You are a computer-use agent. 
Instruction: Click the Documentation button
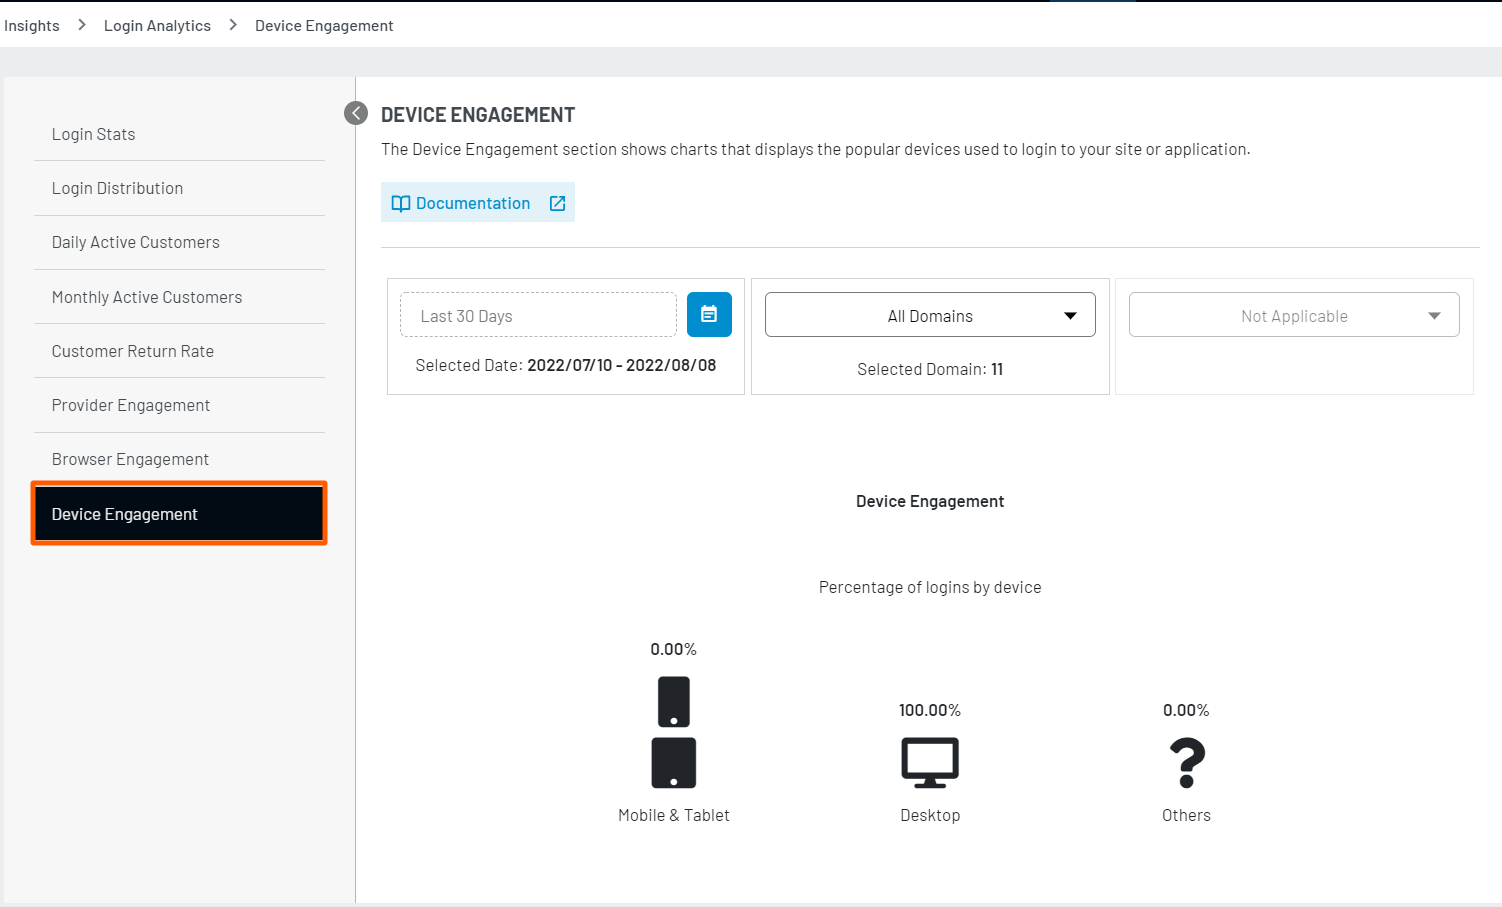(x=477, y=202)
